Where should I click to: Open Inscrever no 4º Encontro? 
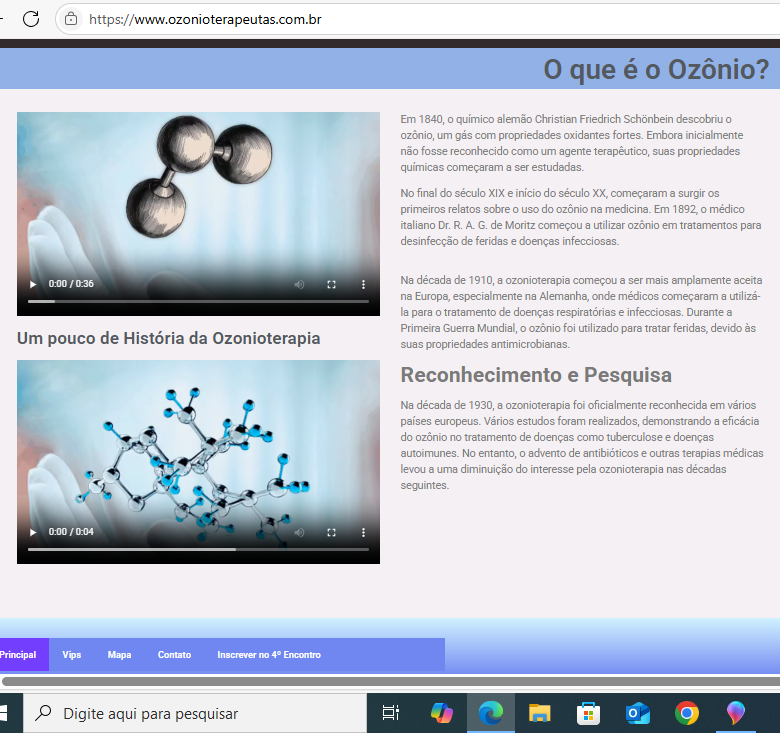(x=269, y=655)
